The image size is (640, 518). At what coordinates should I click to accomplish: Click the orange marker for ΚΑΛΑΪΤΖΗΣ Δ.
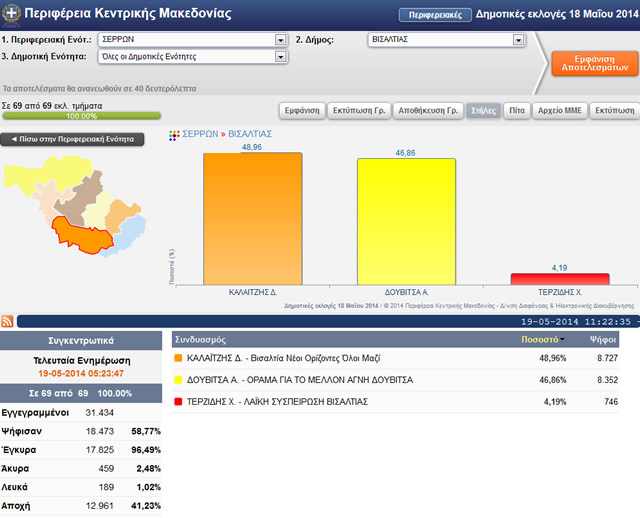[178, 358]
